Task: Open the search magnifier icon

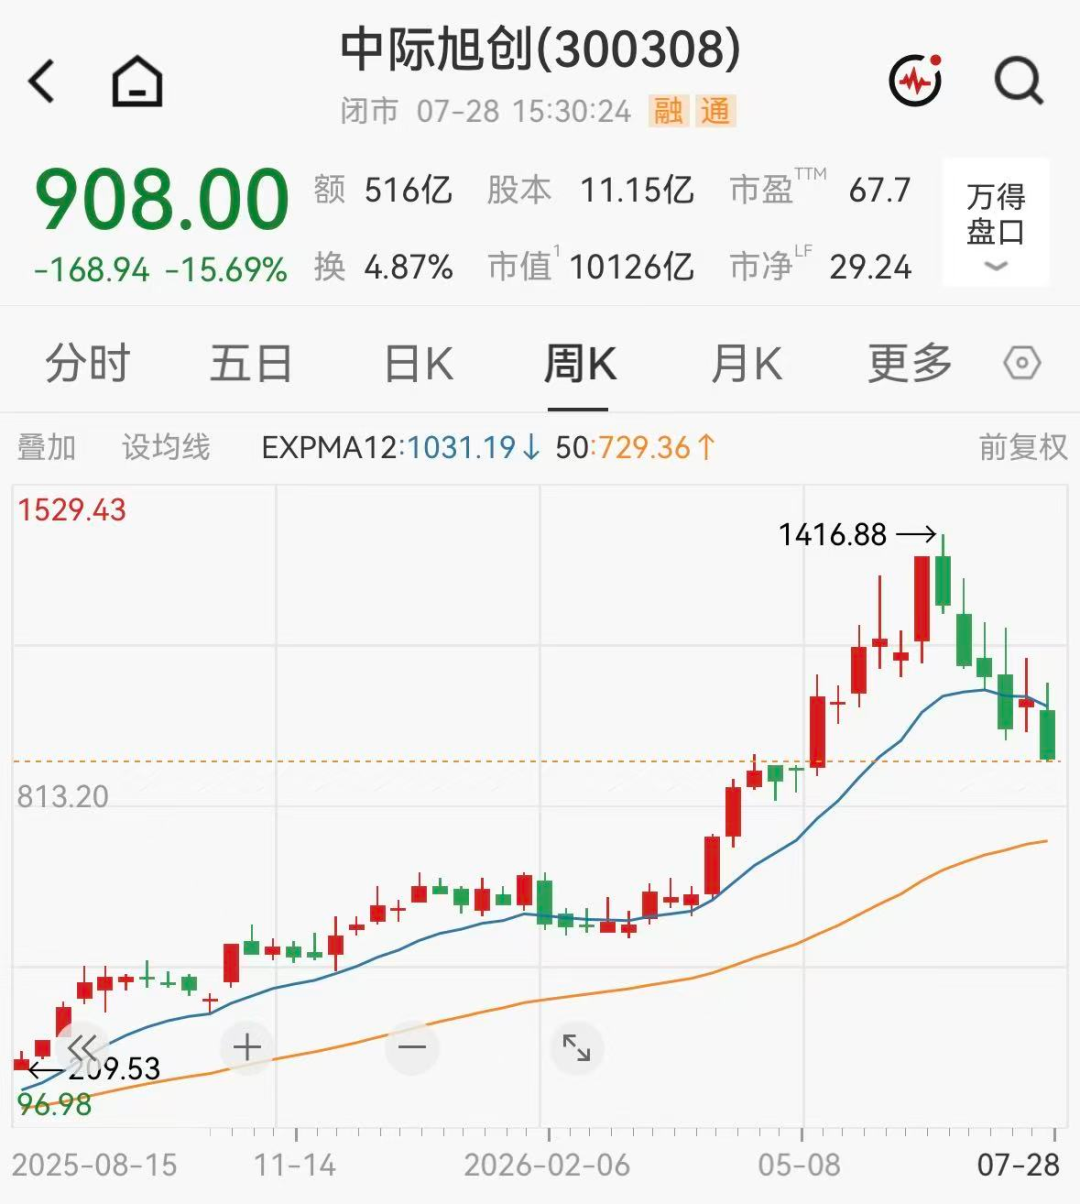Action: [1019, 81]
